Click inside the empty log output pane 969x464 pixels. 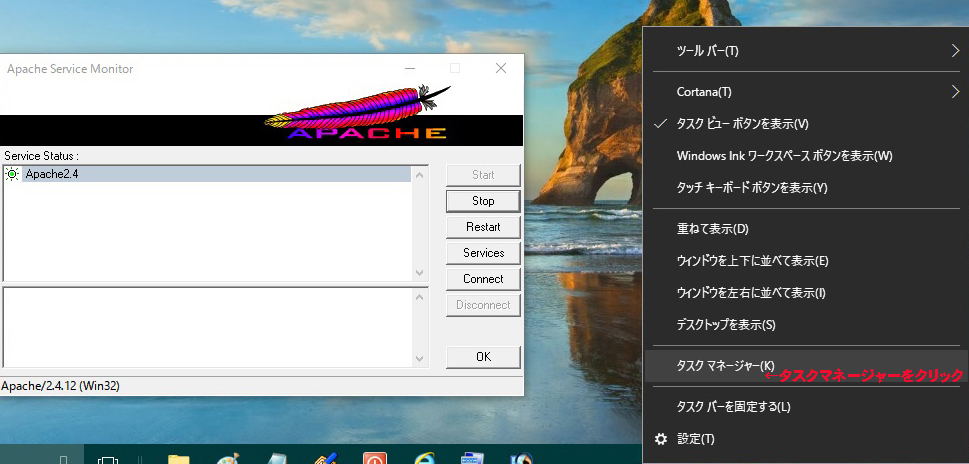tap(207, 327)
